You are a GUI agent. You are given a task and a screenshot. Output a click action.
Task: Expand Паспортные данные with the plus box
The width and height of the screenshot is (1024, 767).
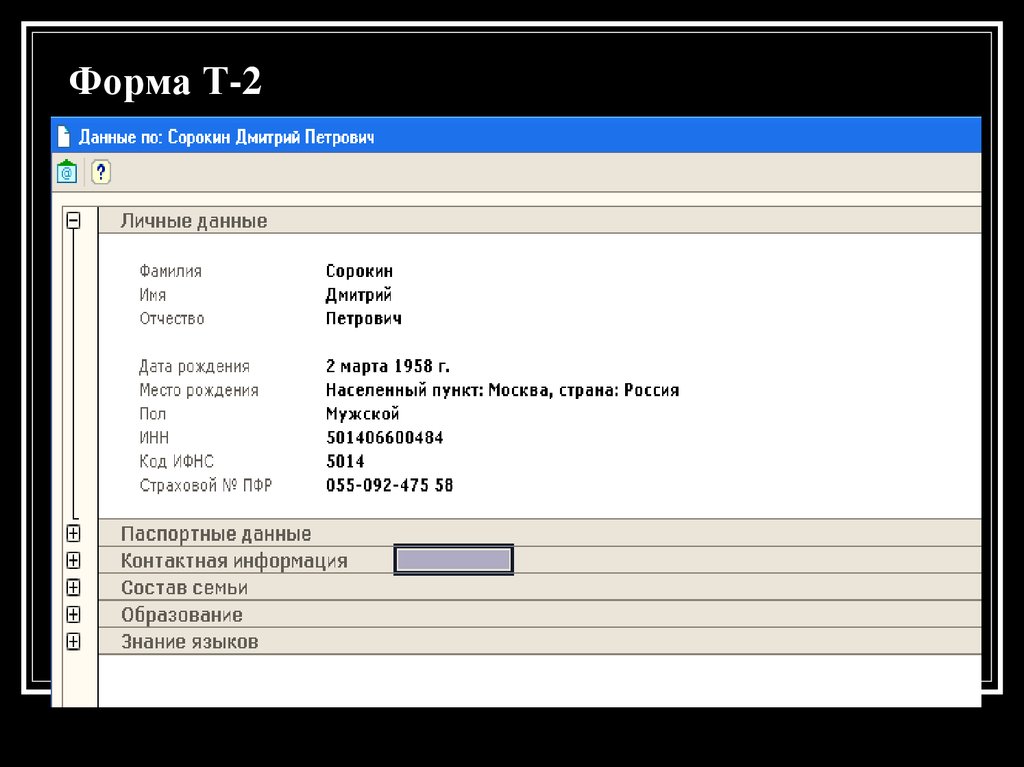(x=74, y=533)
